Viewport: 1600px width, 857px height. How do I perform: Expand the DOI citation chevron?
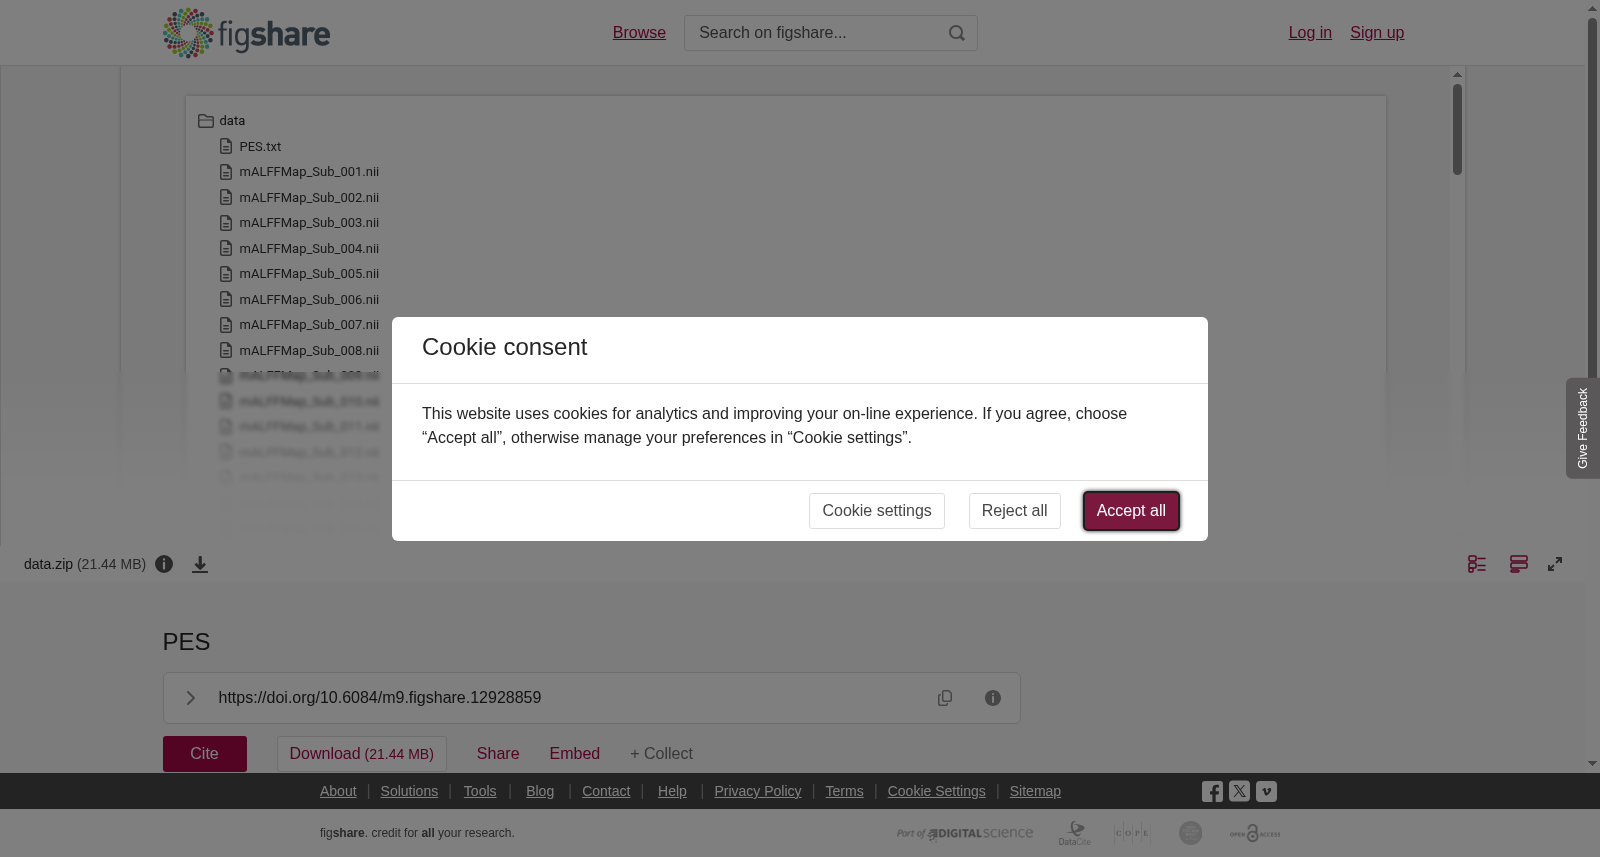[x=191, y=698]
